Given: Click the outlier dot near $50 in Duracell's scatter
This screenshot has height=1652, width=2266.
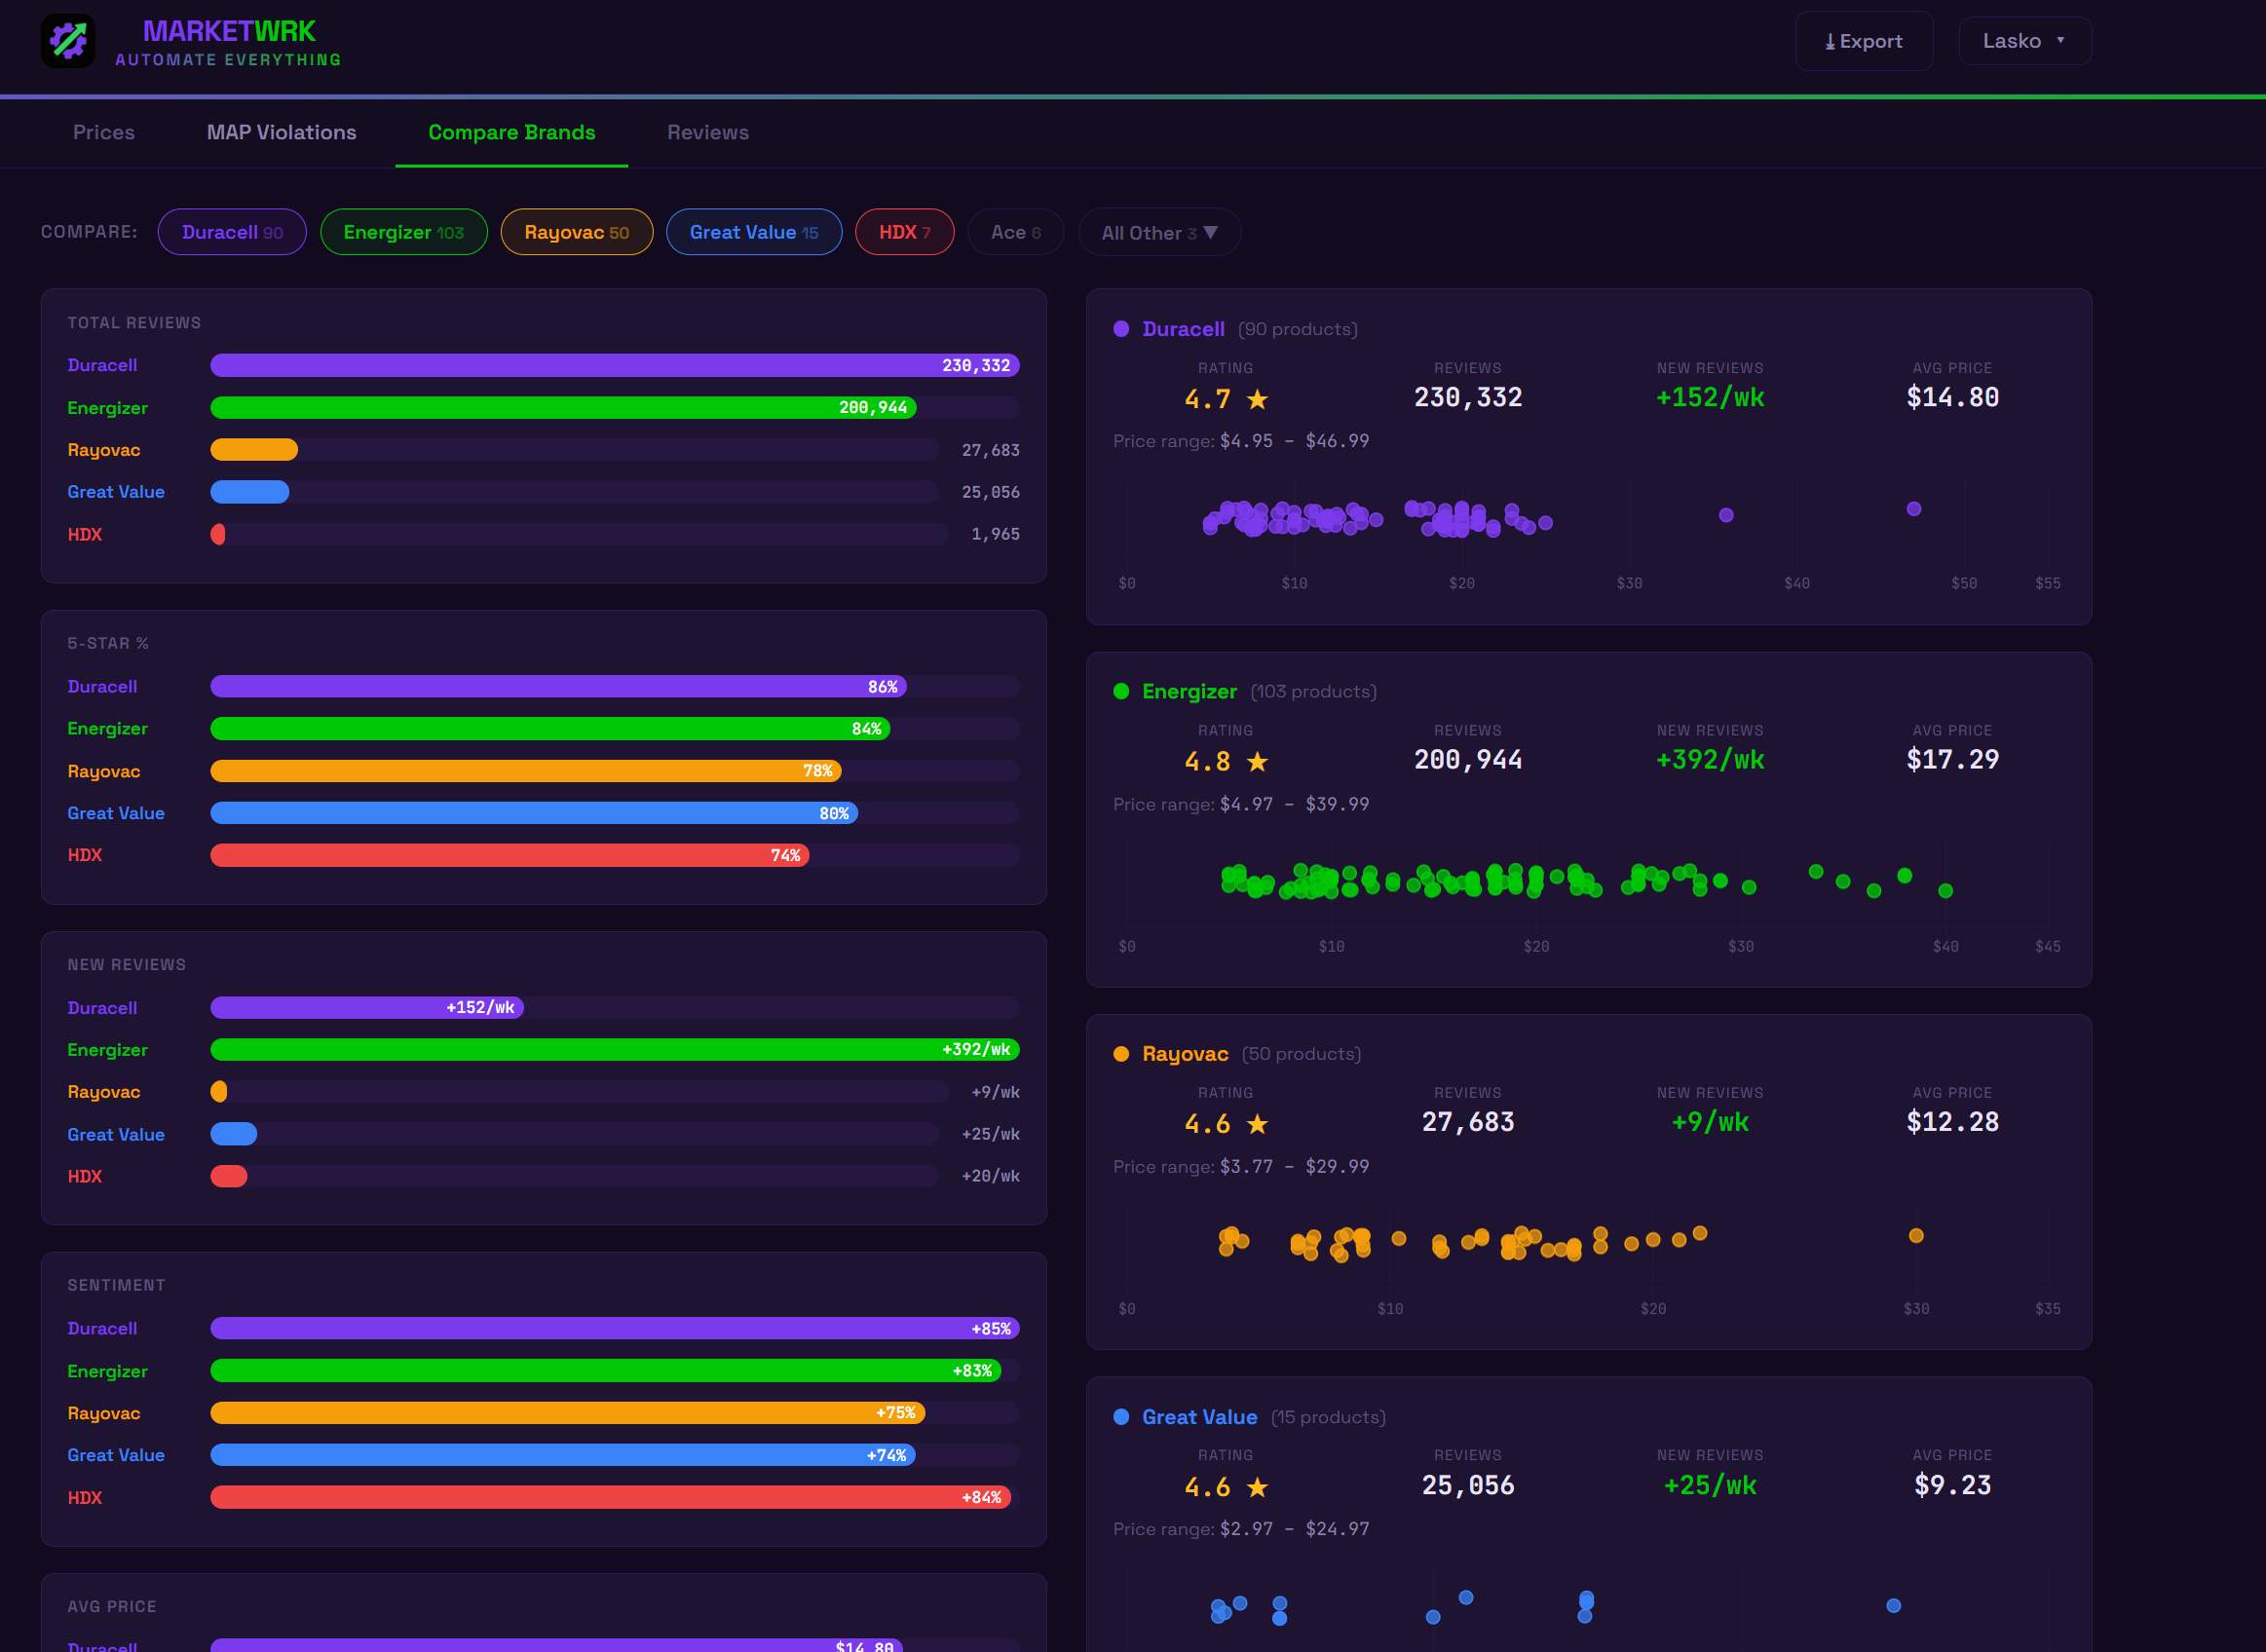Looking at the screenshot, I should point(1913,508).
